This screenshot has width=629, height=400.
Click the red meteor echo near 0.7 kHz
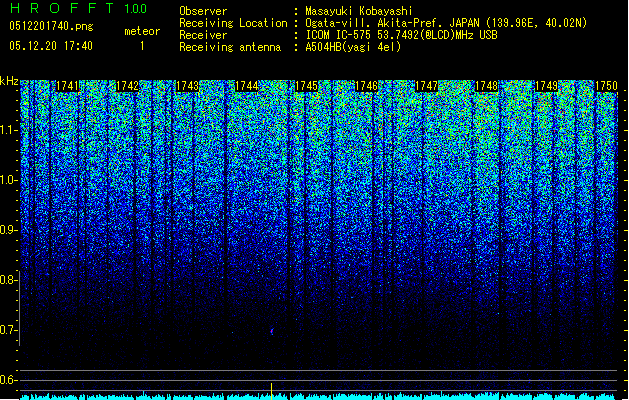[272, 331]
